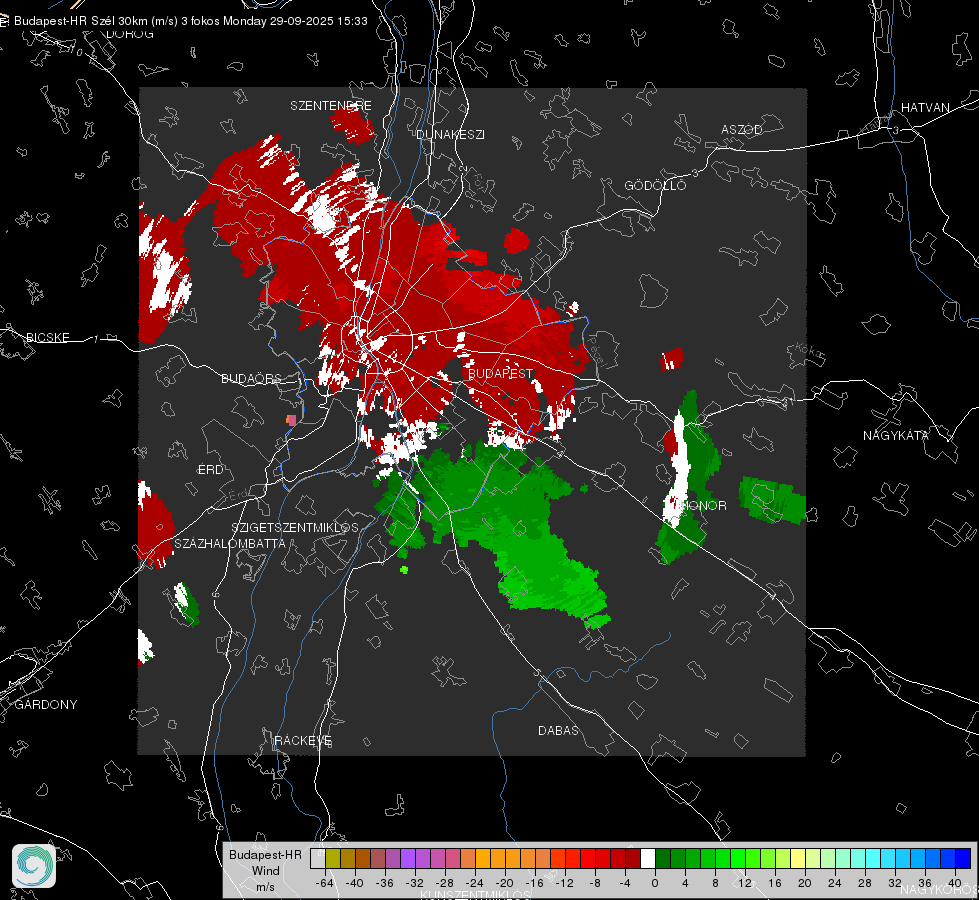Screen dimensions: 979x900
Task: Choose the olive swatch next to the grey one
Action: (333, 858)
